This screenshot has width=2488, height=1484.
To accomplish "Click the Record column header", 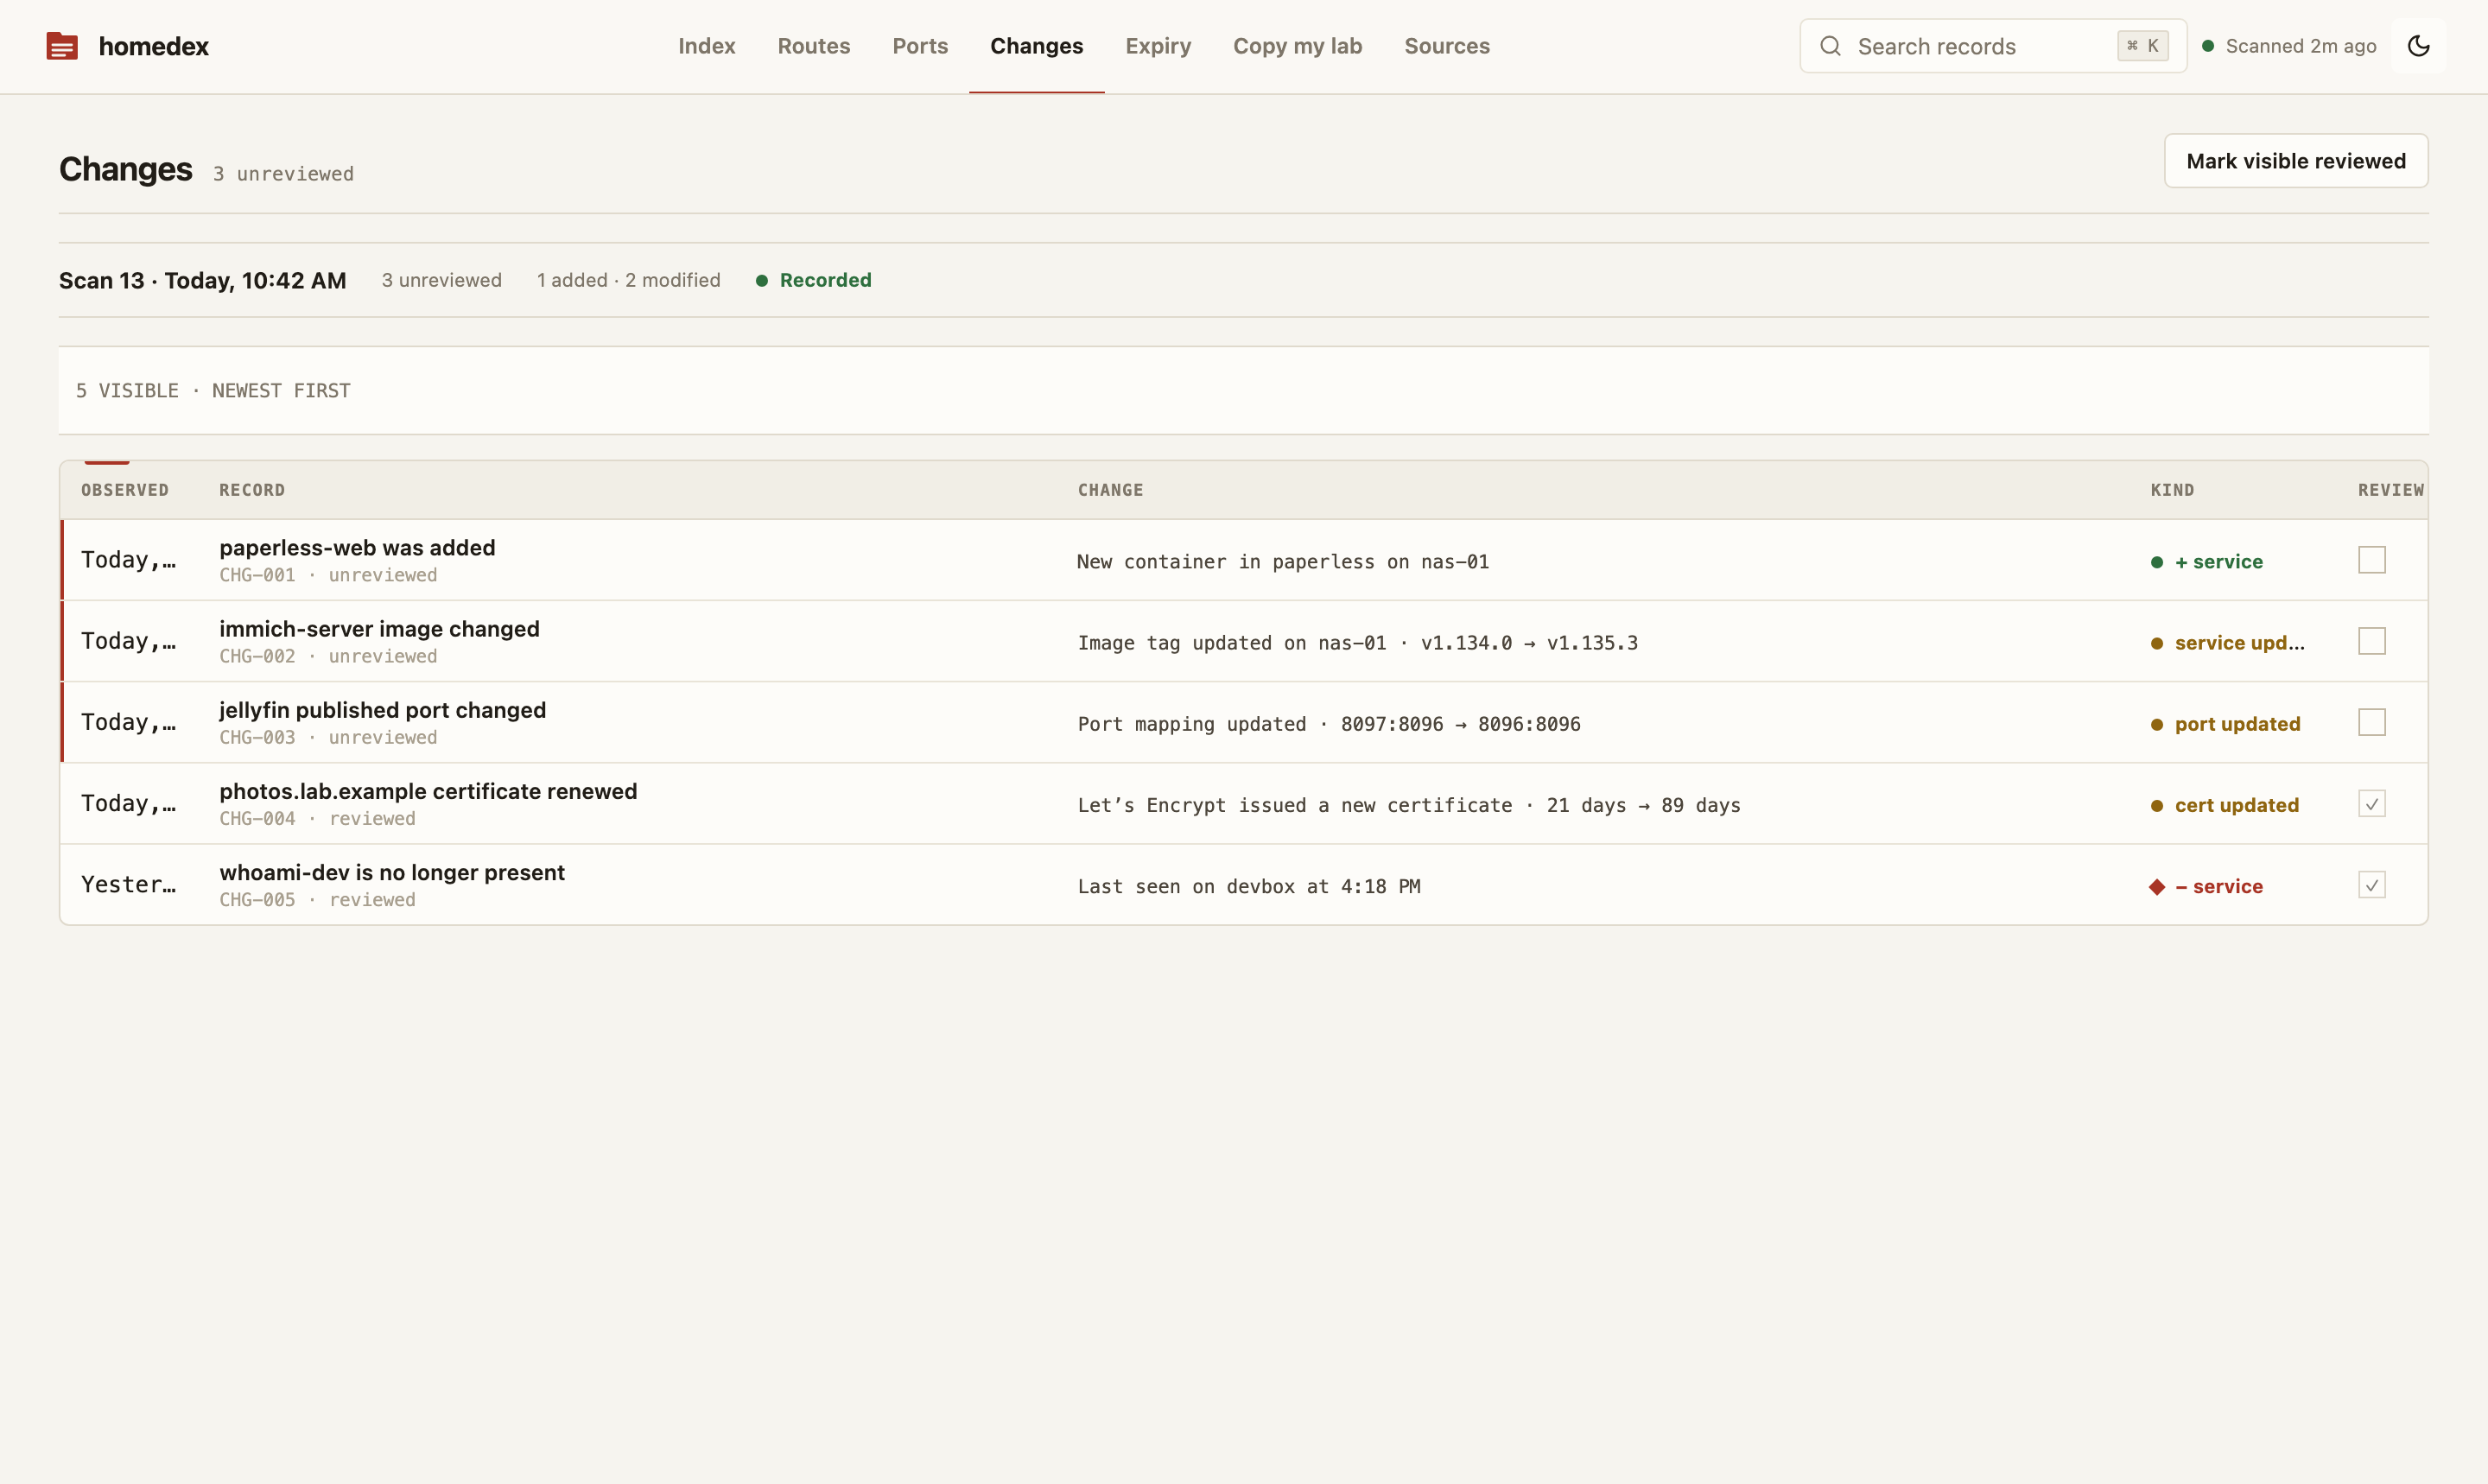I will pos(252,490).
